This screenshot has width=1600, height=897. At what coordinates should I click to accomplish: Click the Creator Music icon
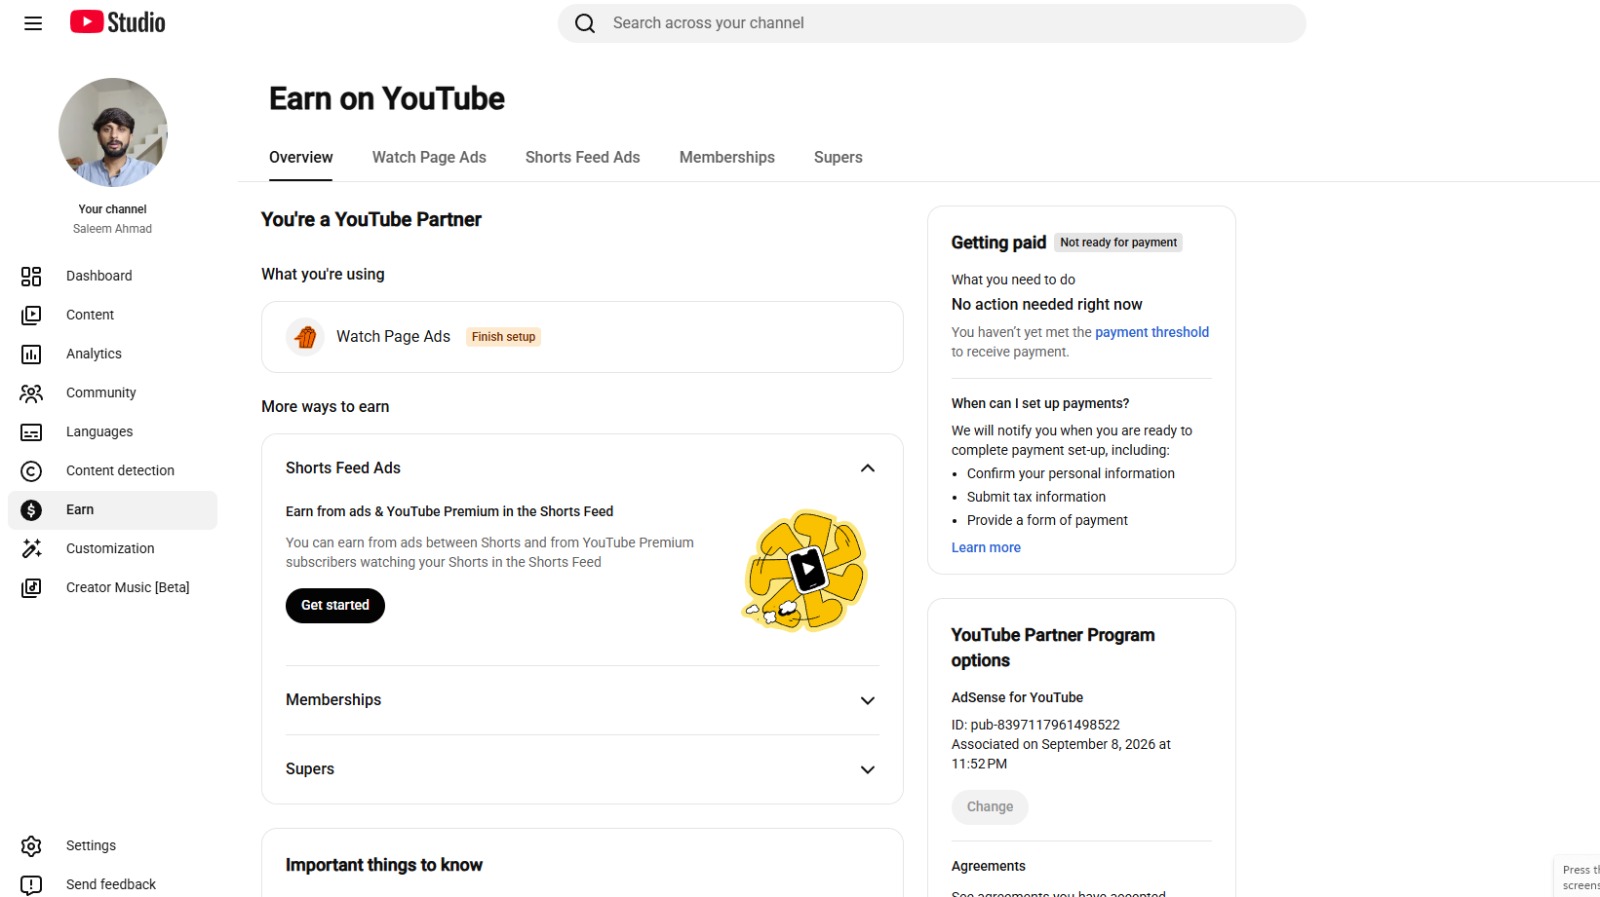click(31, 588)
